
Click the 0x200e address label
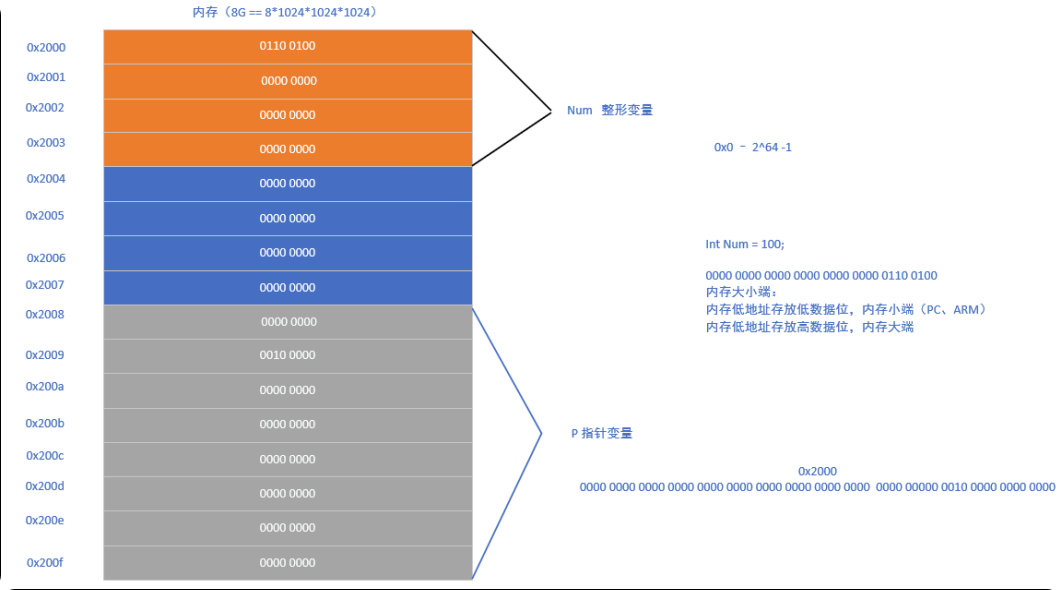pyautogui.click(x=45, y=520)
